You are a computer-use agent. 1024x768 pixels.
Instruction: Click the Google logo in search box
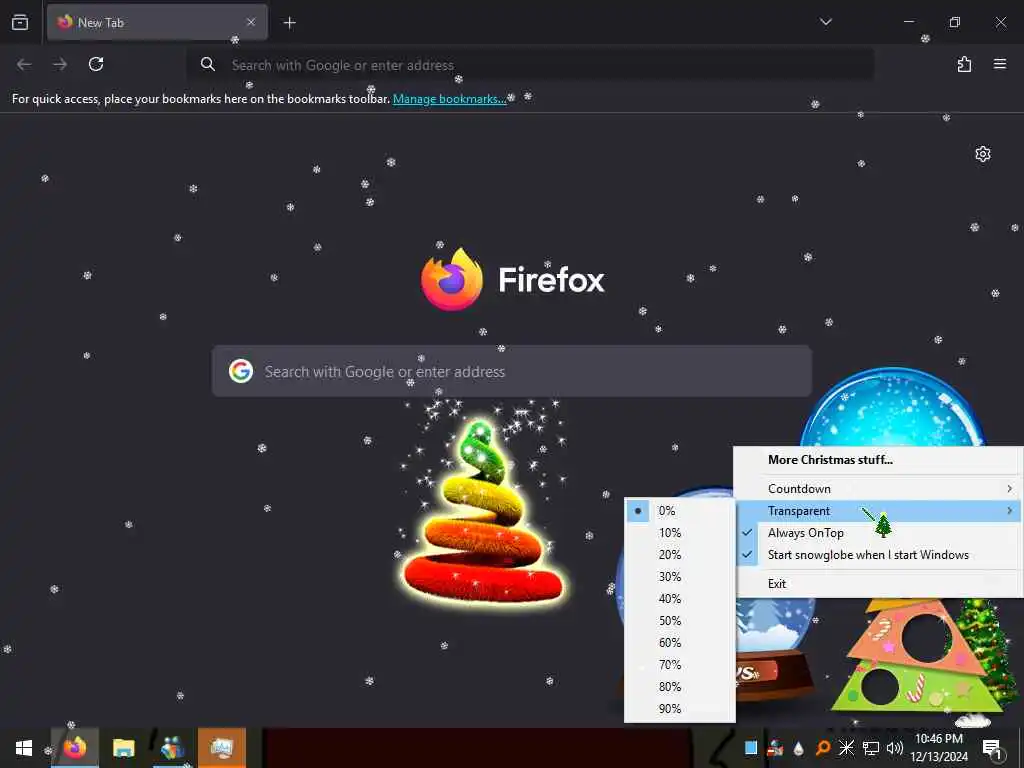[240, 371]
